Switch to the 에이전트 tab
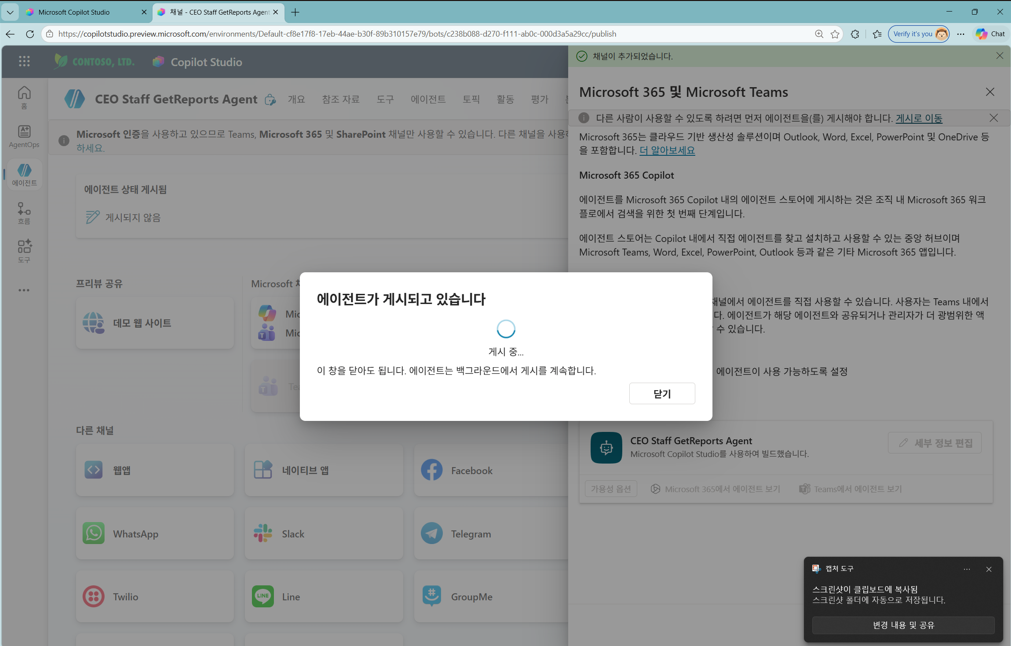 click(428, 99)
